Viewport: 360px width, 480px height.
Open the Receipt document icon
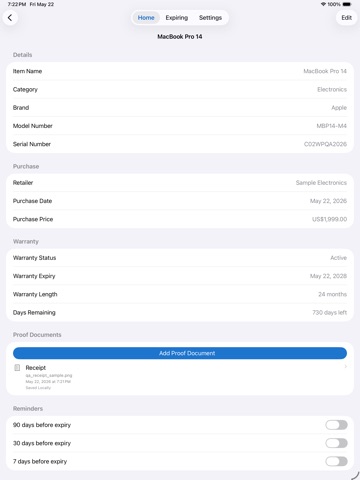[x=17, y=368]
